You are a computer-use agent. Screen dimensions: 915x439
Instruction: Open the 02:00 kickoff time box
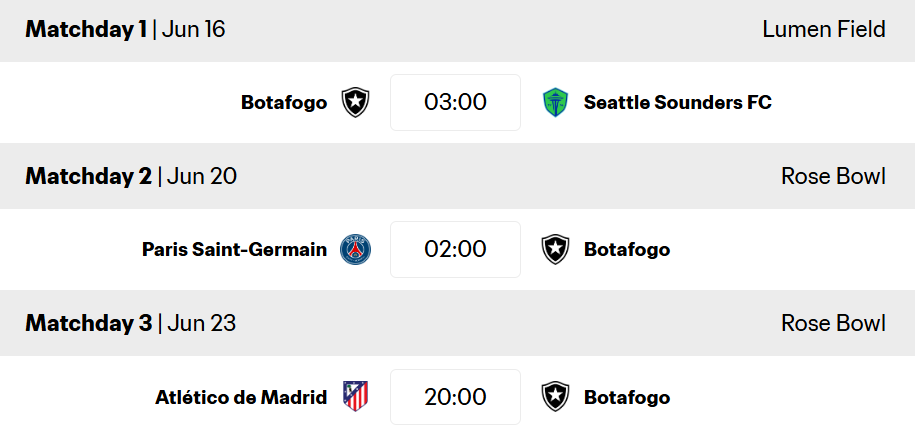point(455,249)
